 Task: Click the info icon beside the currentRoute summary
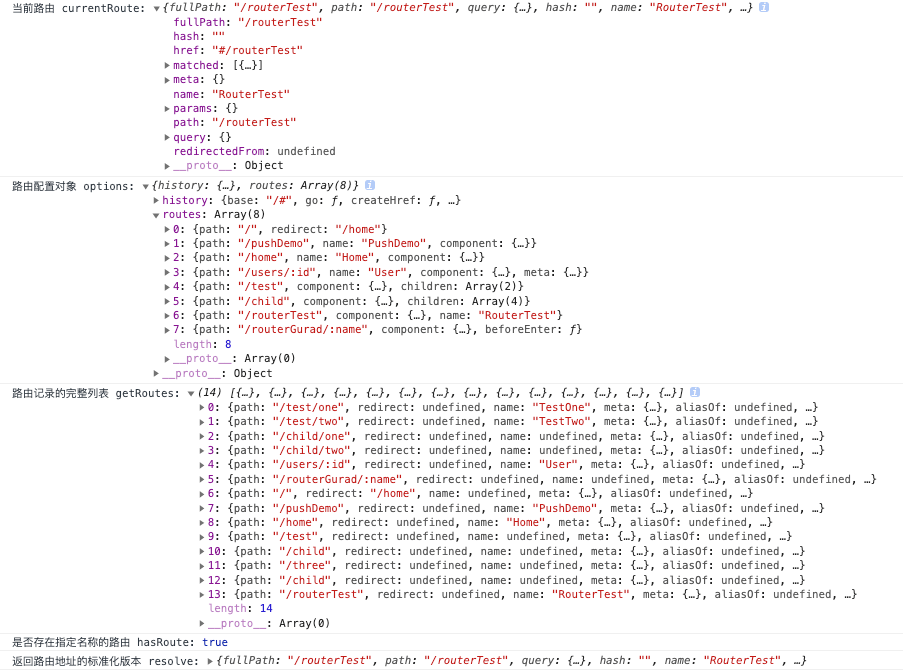pos(764,7)
